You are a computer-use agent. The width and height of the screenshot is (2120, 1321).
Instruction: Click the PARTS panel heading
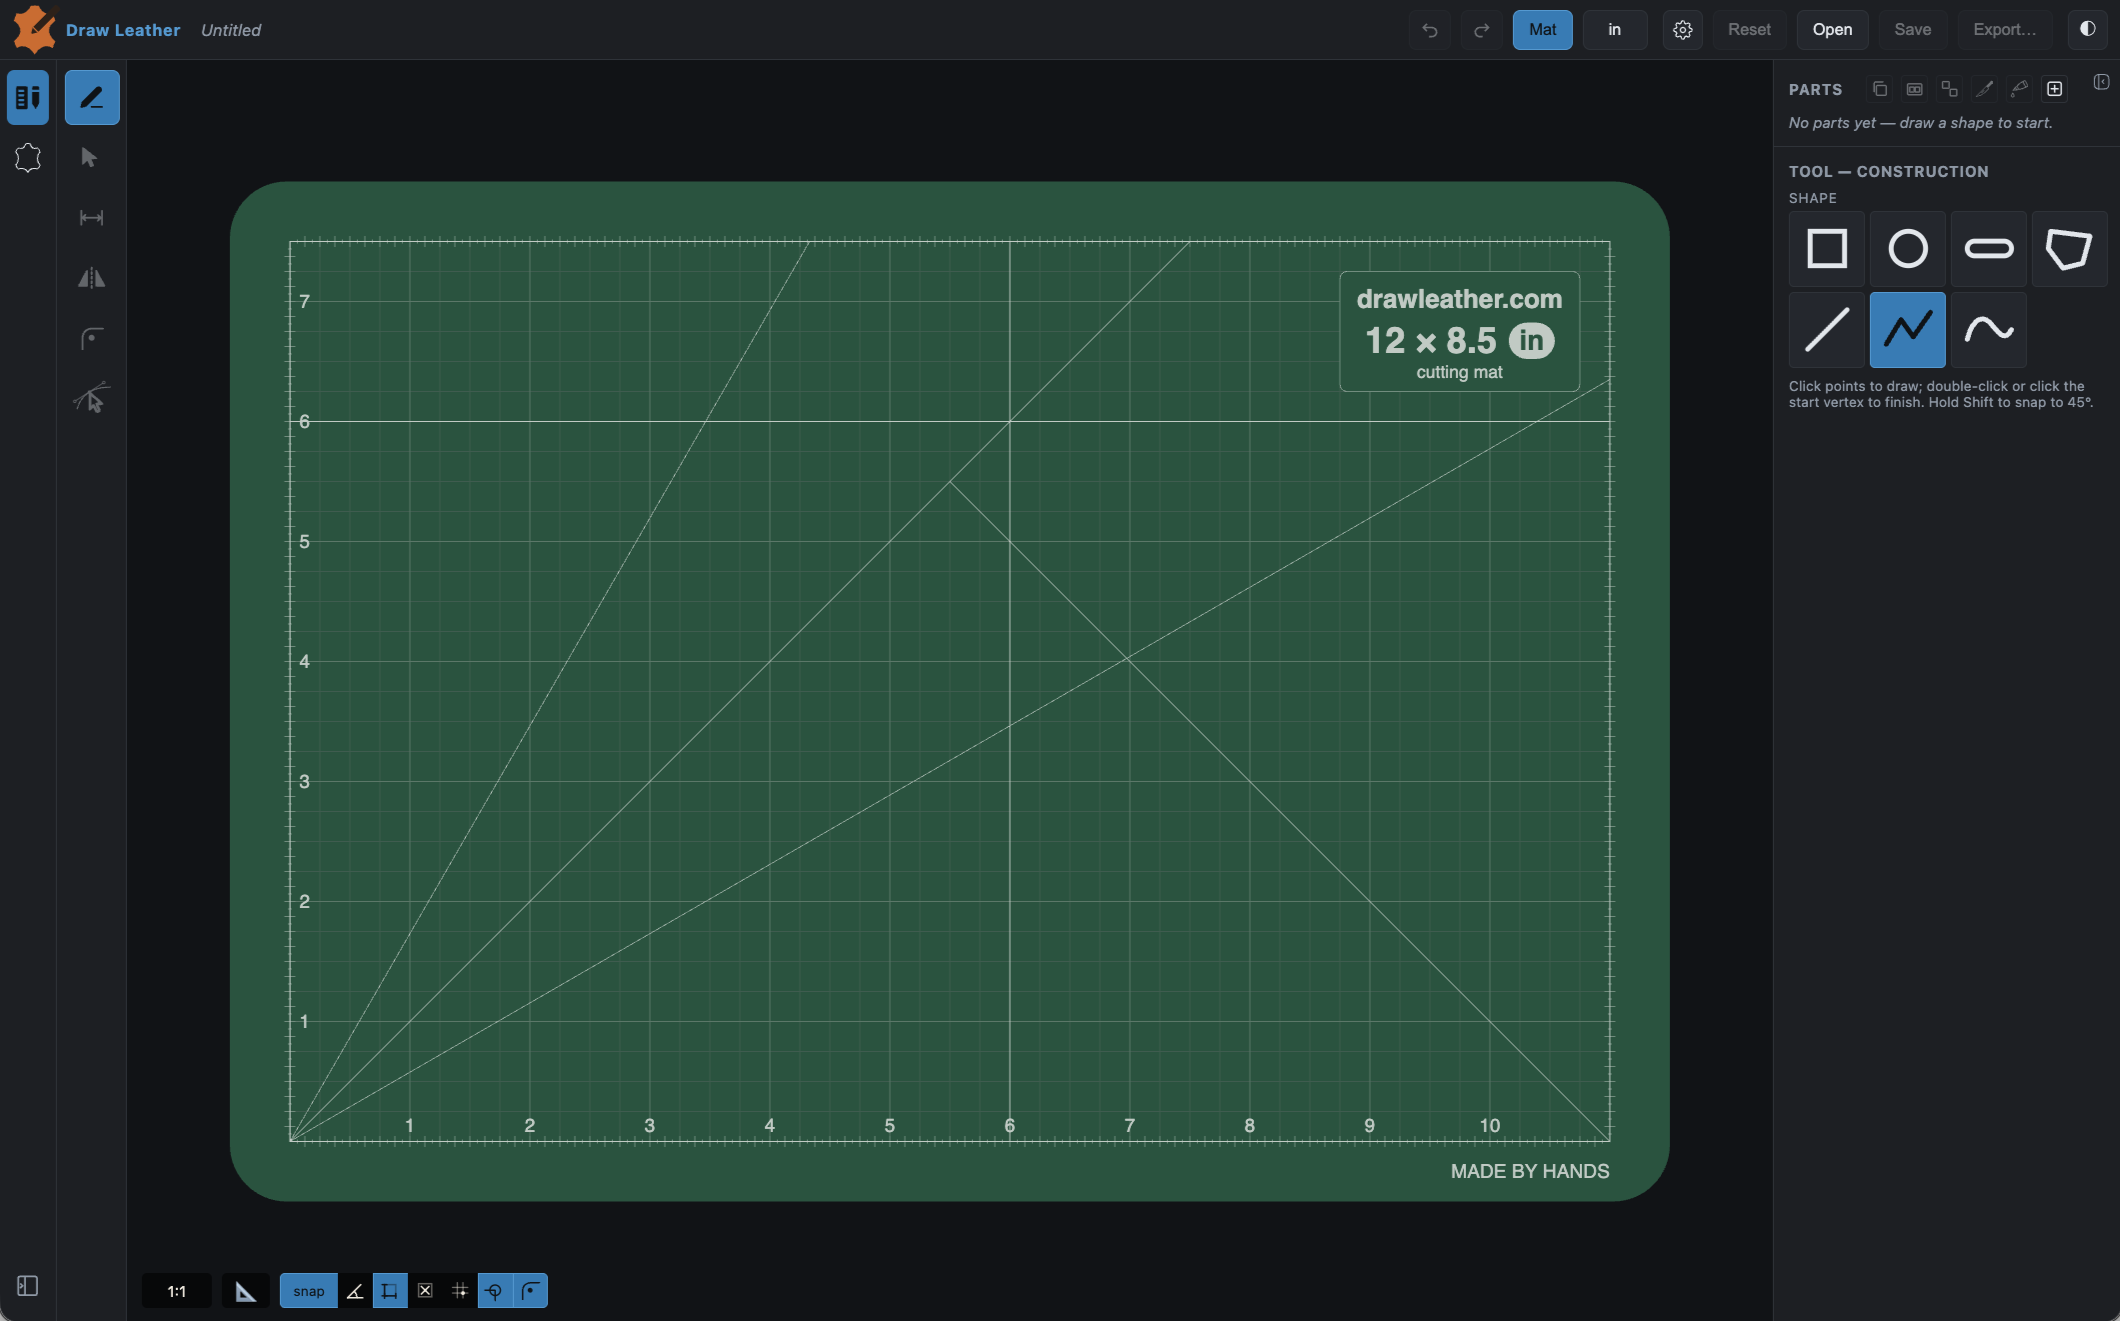pos(1815,90)
